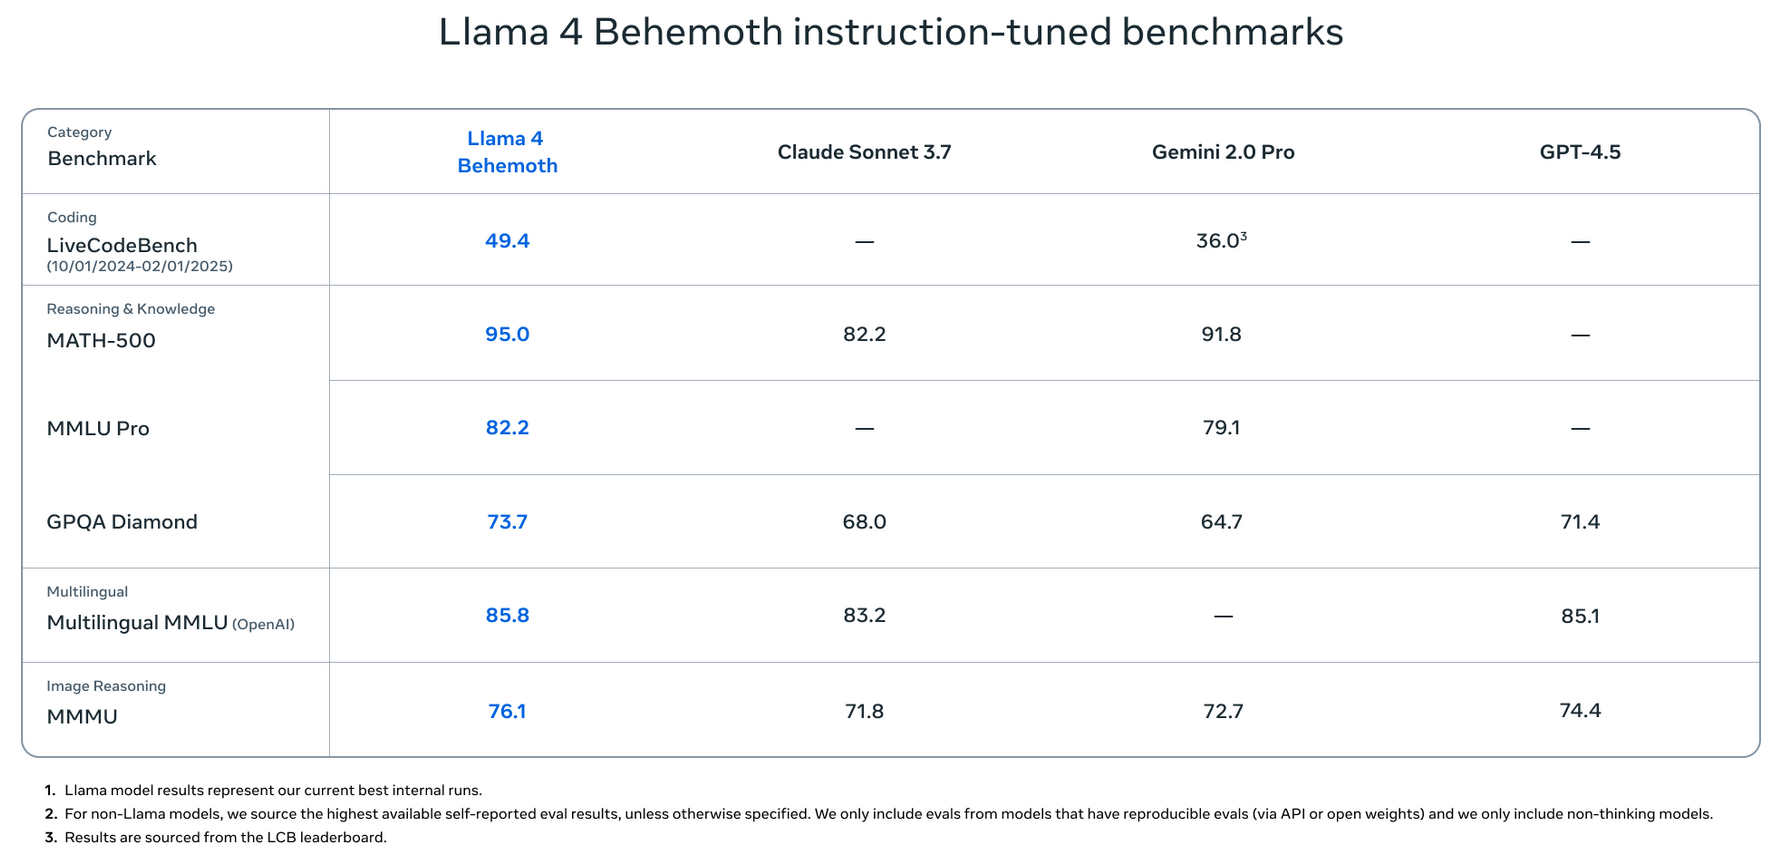Click the page title about Behemoth benchmarks

tap(890, 32)
